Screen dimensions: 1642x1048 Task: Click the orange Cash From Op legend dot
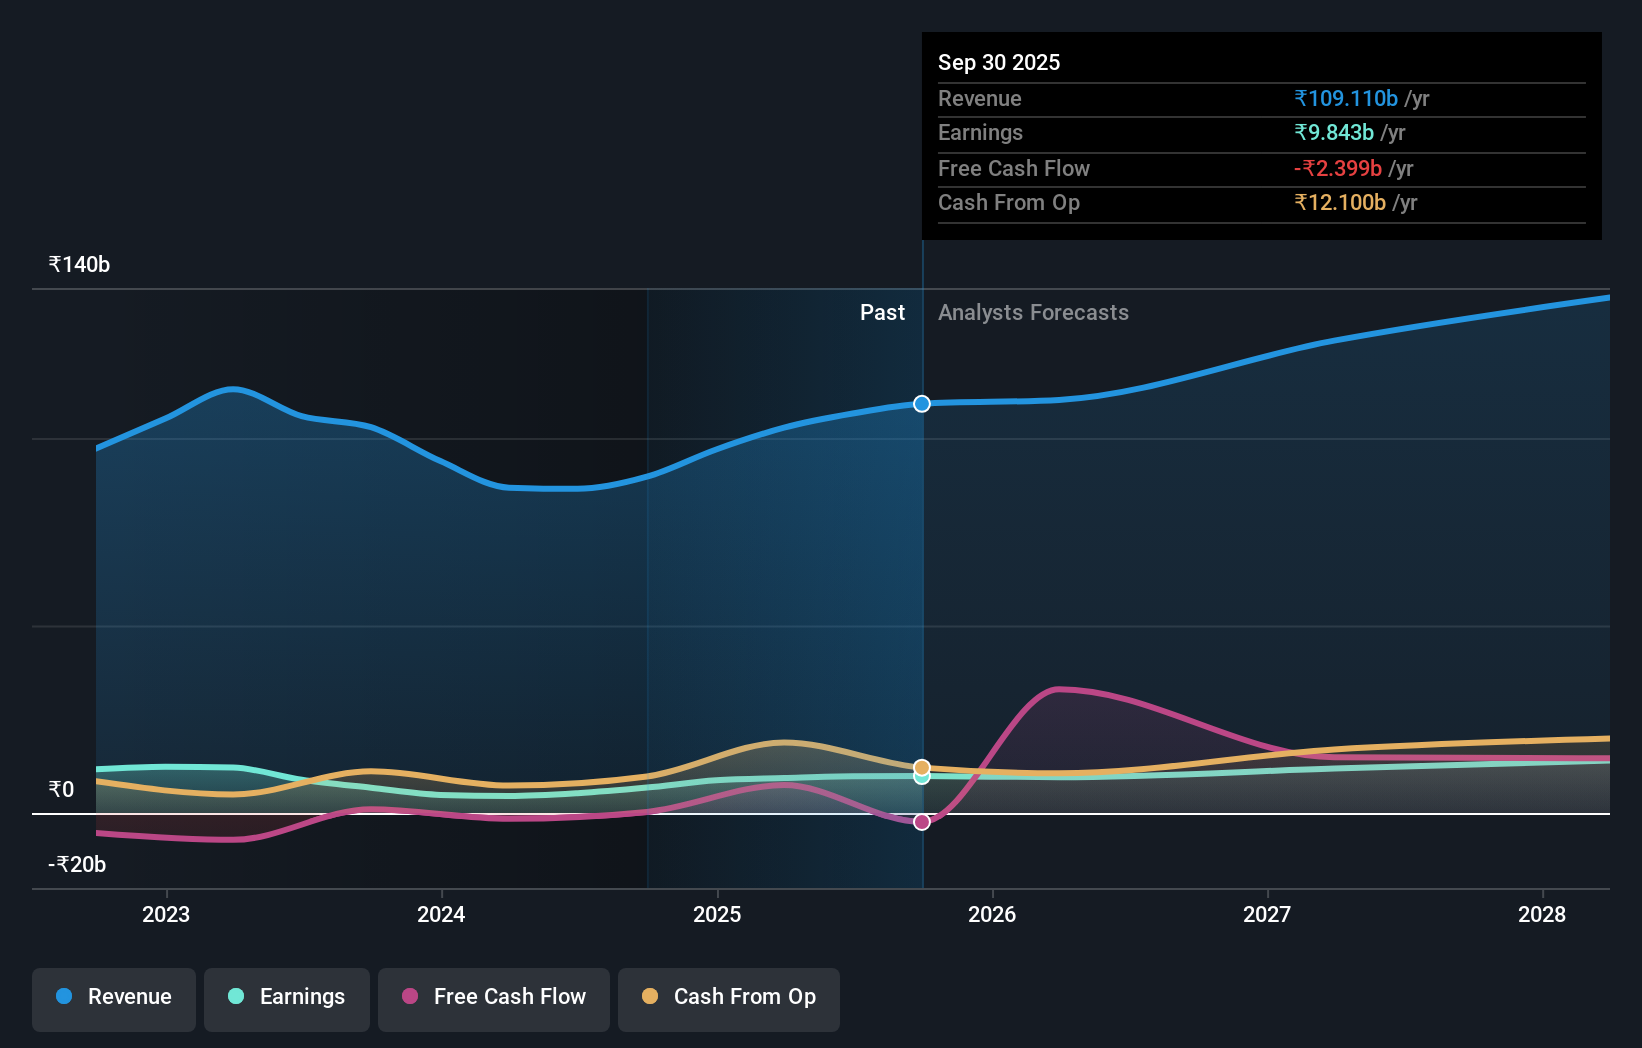(651, 997)
